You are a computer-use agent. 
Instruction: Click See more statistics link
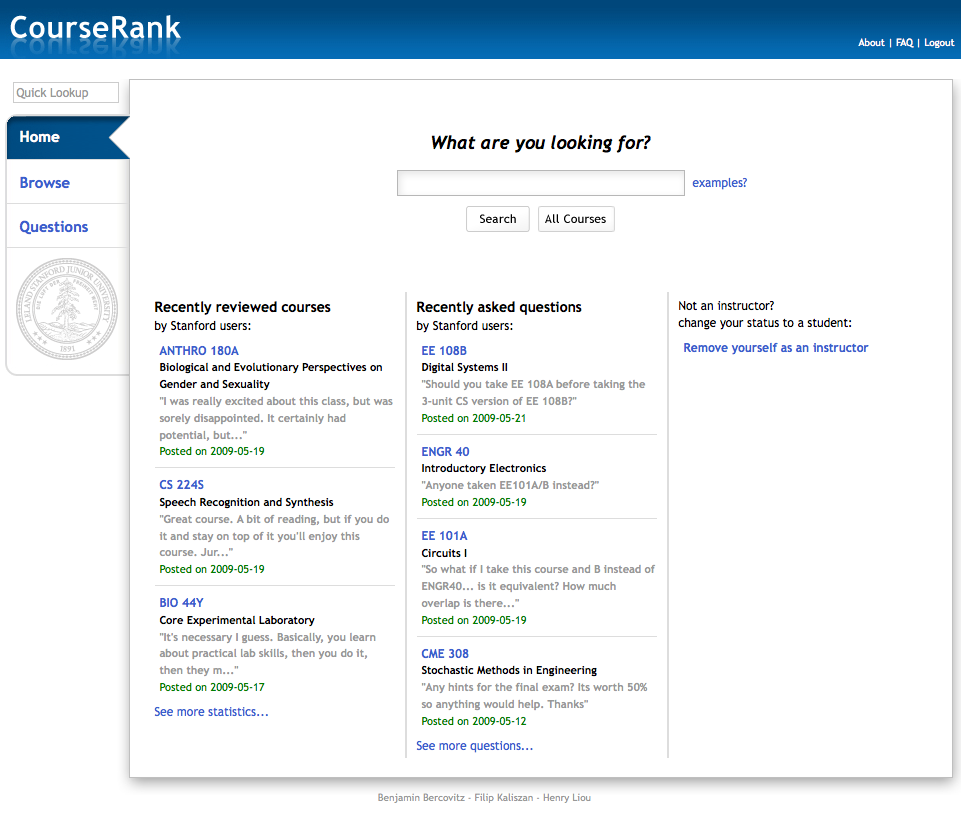tap(211, 712)
